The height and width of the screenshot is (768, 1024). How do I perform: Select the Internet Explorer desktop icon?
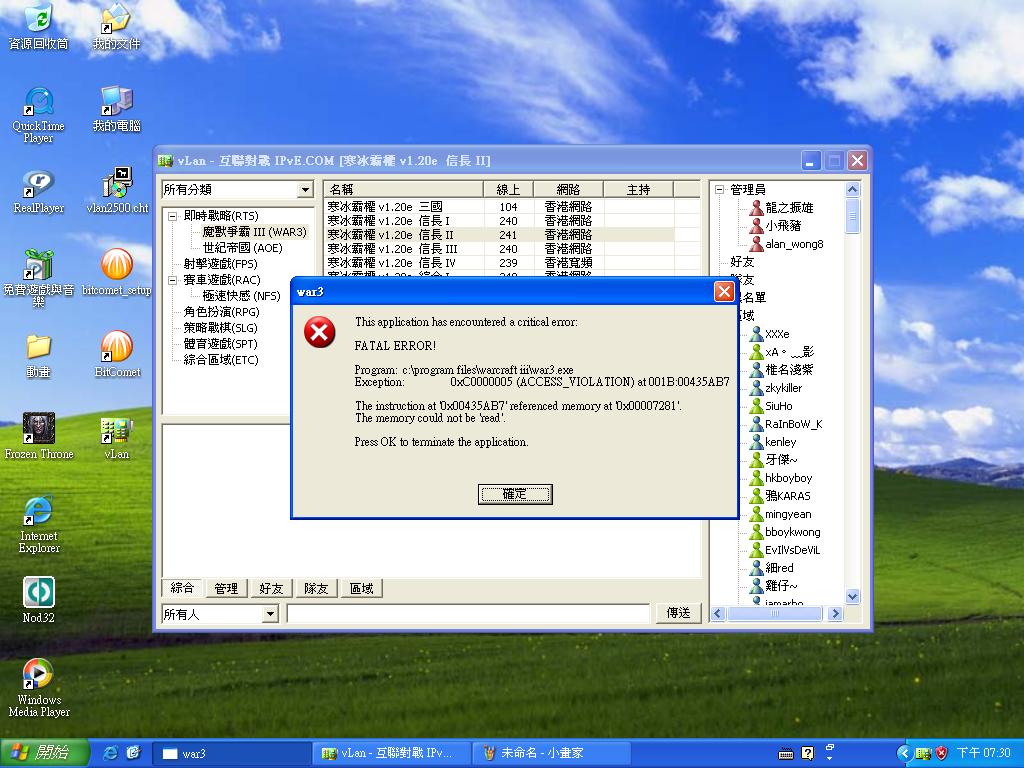point(39,525)
